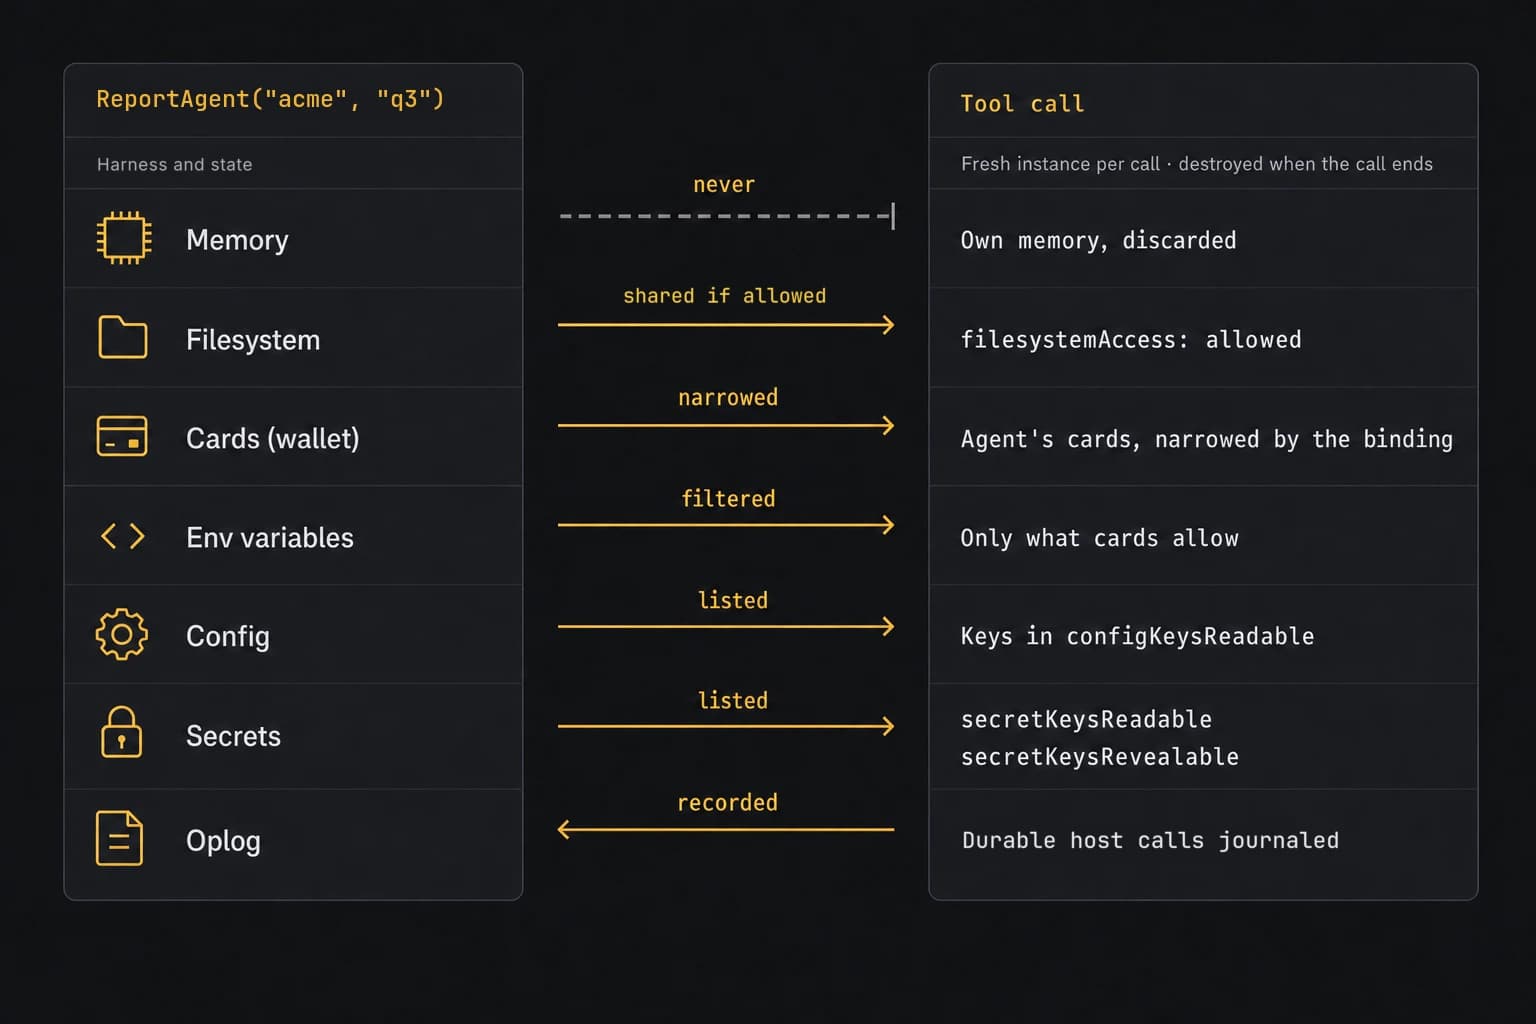
Task: Click the Cards wallet card icon
Action: pos(122,437)
